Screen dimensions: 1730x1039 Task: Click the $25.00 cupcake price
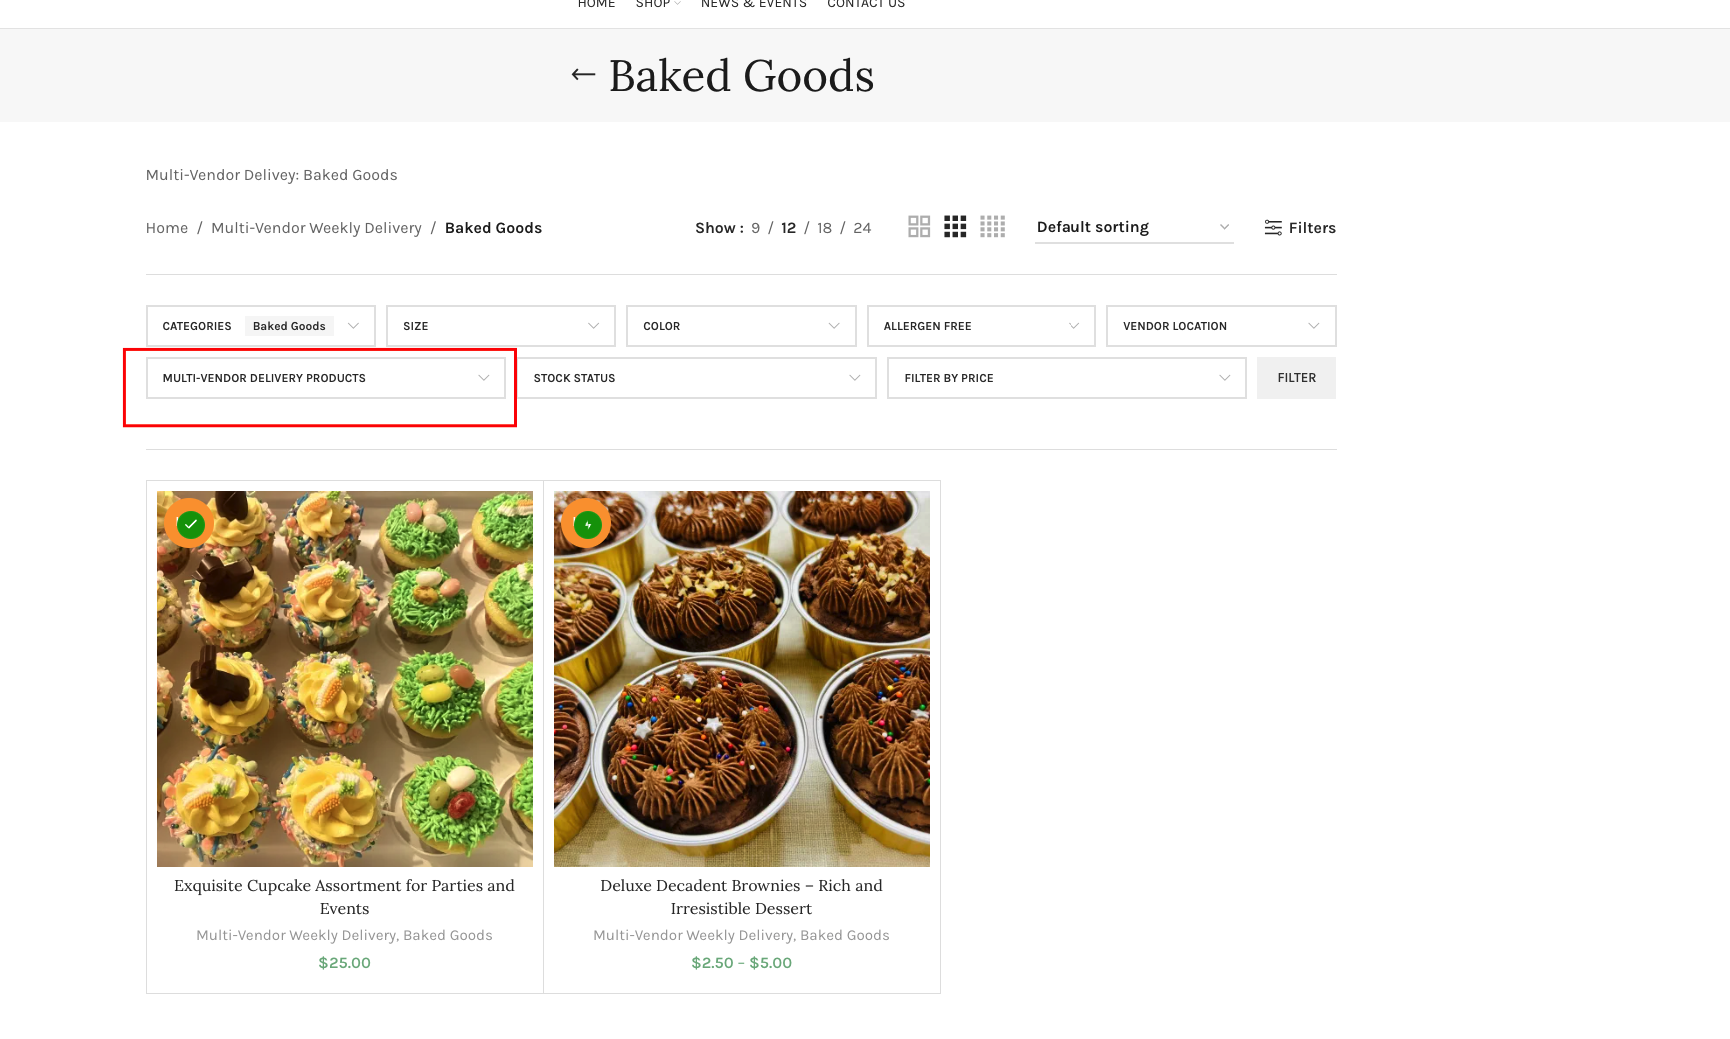(x=344, y=963)
